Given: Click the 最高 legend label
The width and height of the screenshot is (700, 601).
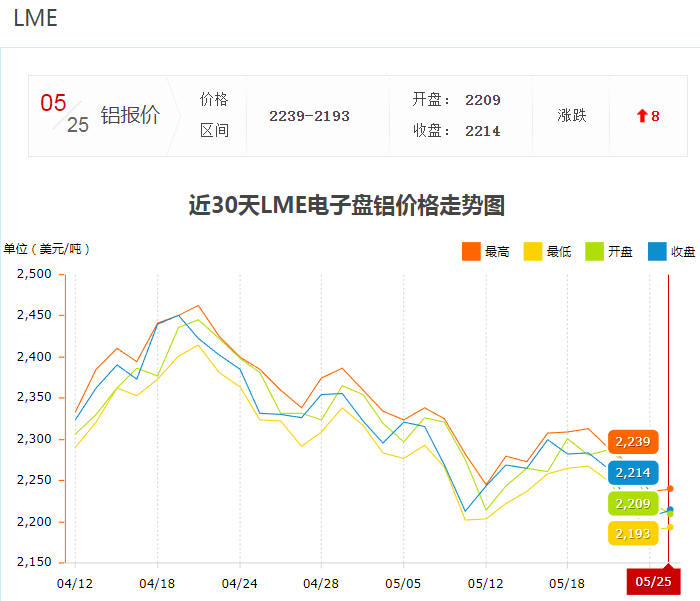Looking at the screenshot, I should [497, 252].
